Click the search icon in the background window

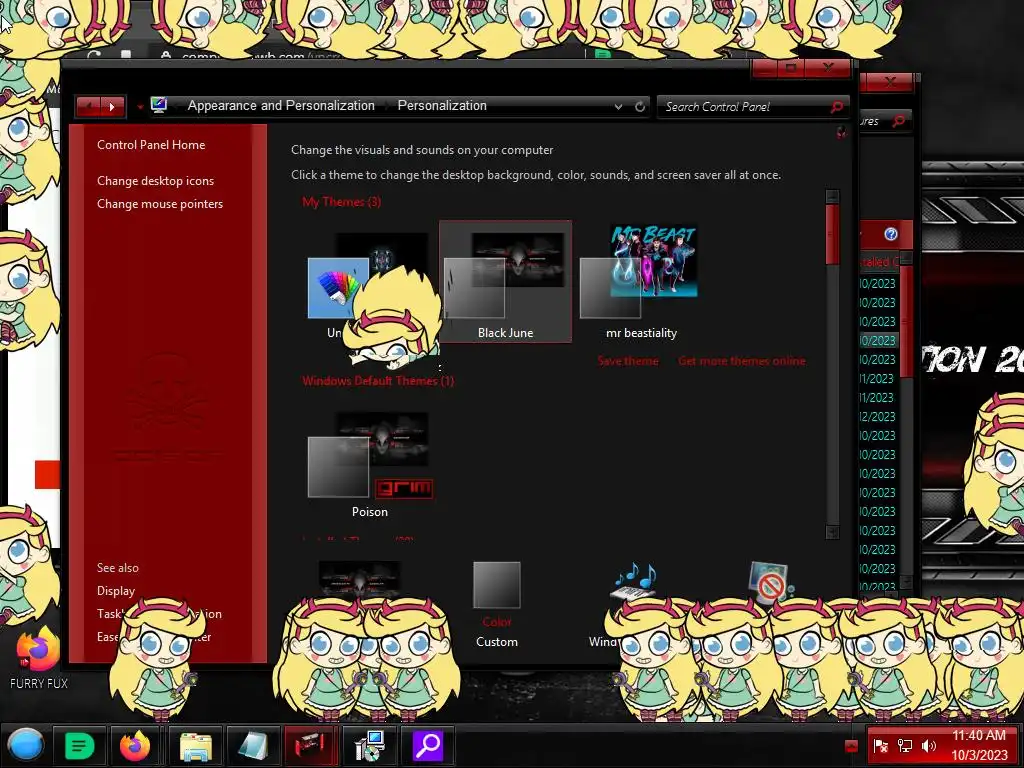(x=899, y=121)
